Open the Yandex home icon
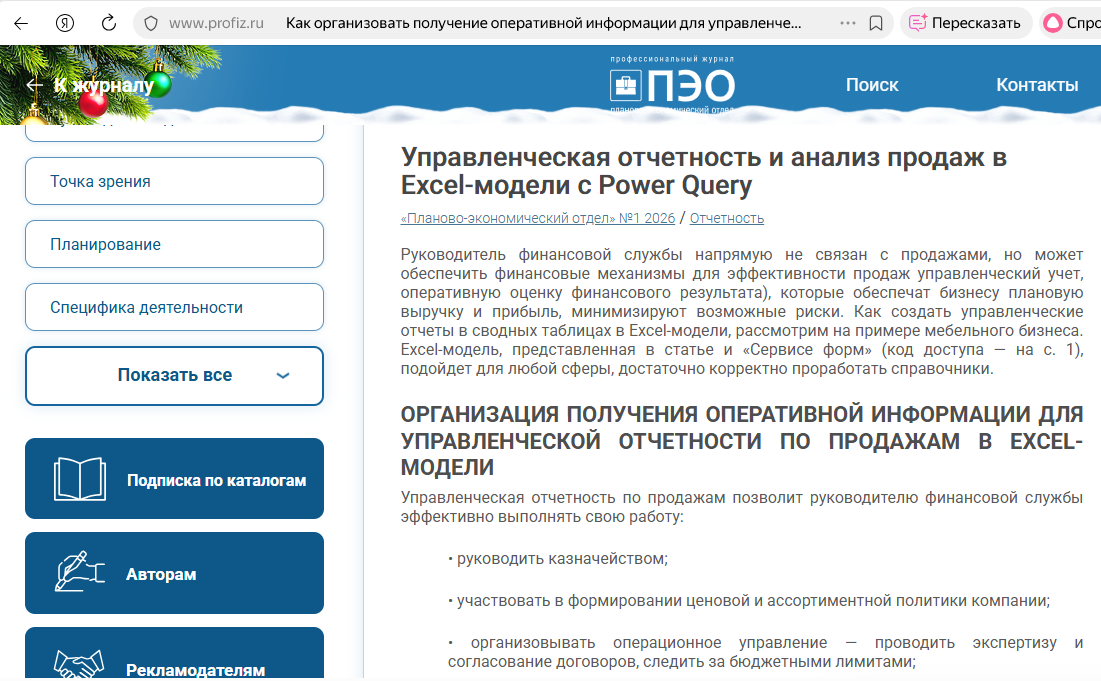This screenshot has height=681, width=1101. point(65,23)
